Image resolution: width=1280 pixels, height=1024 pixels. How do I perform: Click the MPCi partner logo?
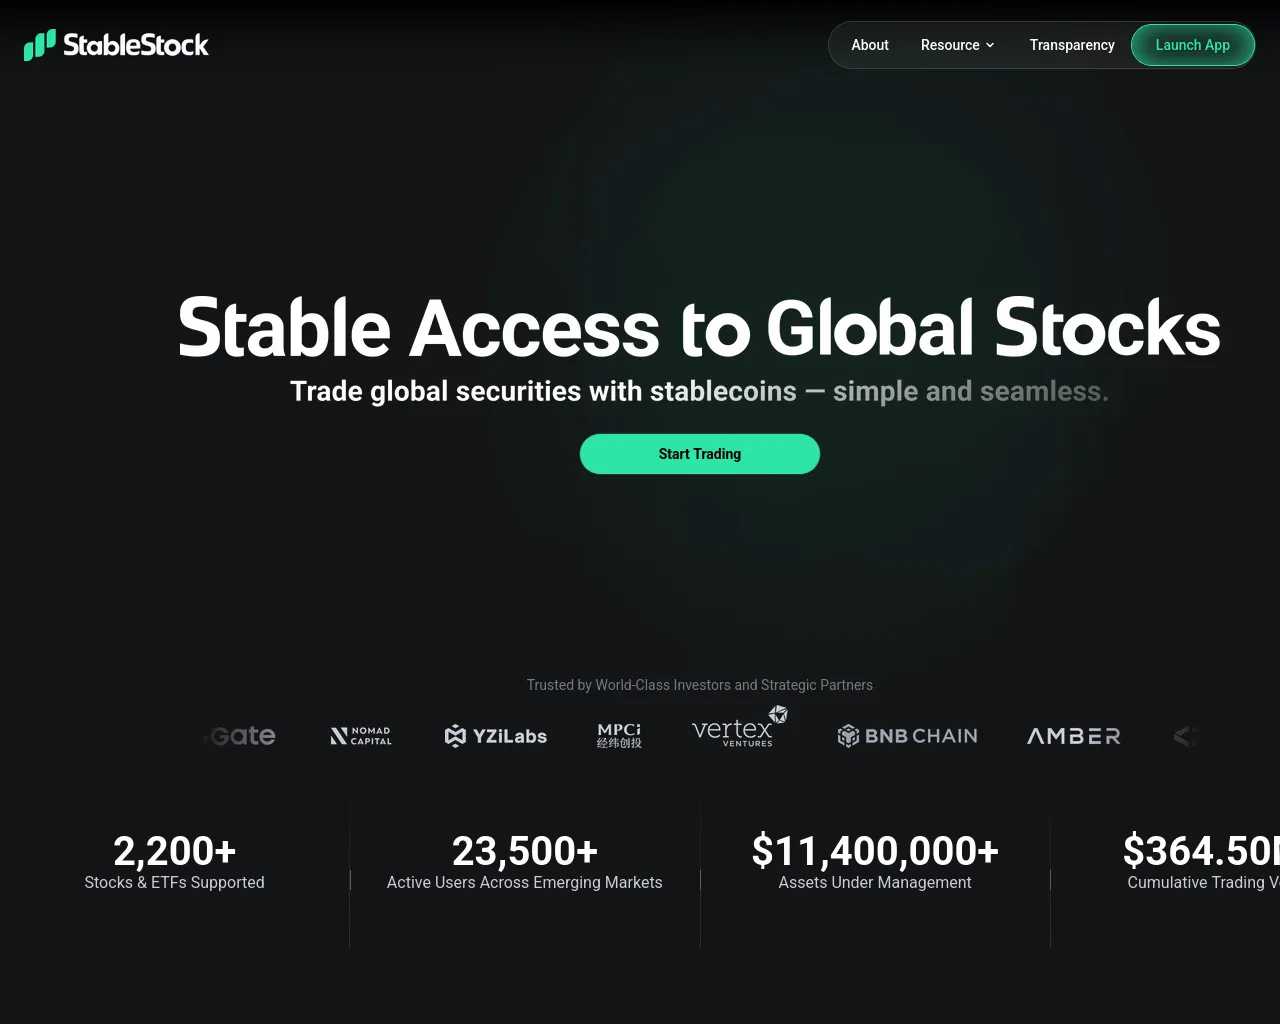point(619,735)
